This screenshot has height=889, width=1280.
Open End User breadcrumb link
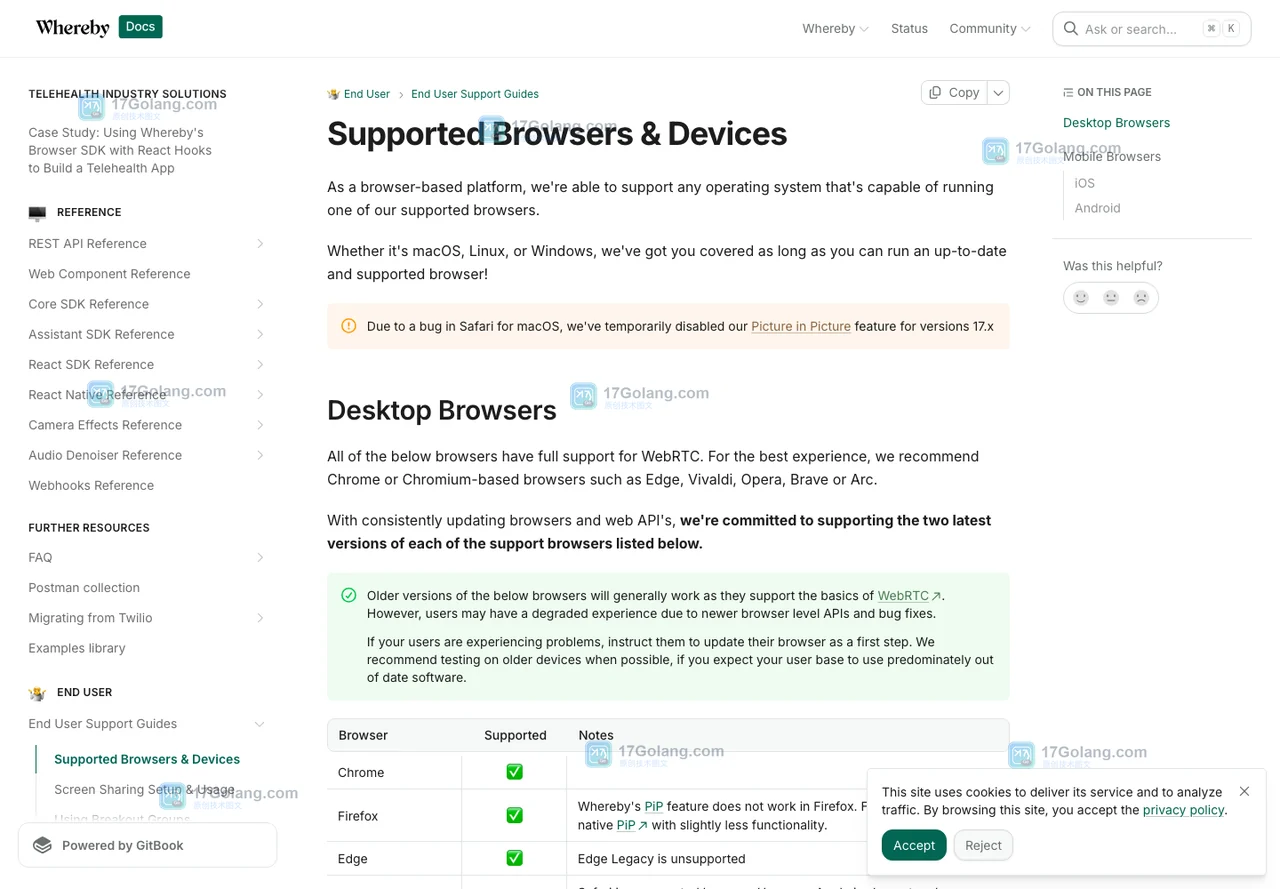pyautogui.click(x=366, y=94)
